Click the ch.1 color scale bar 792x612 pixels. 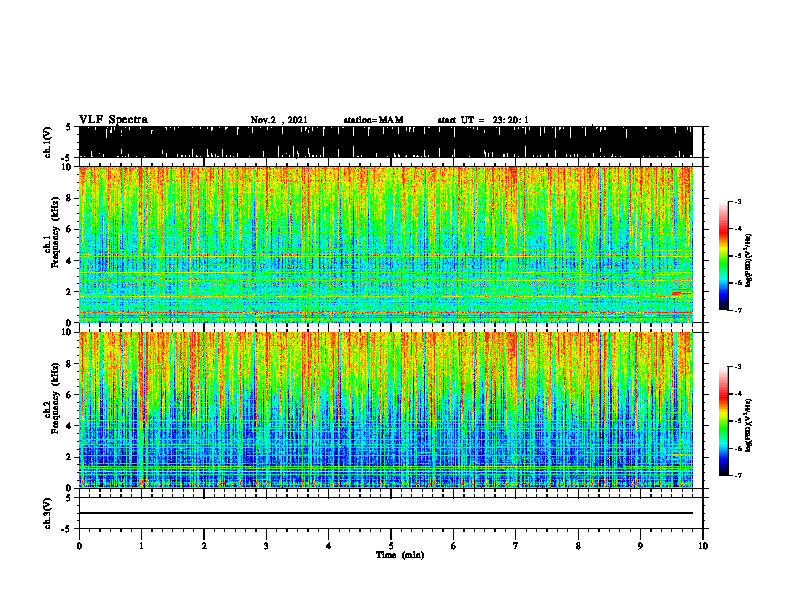click(723, 256)
